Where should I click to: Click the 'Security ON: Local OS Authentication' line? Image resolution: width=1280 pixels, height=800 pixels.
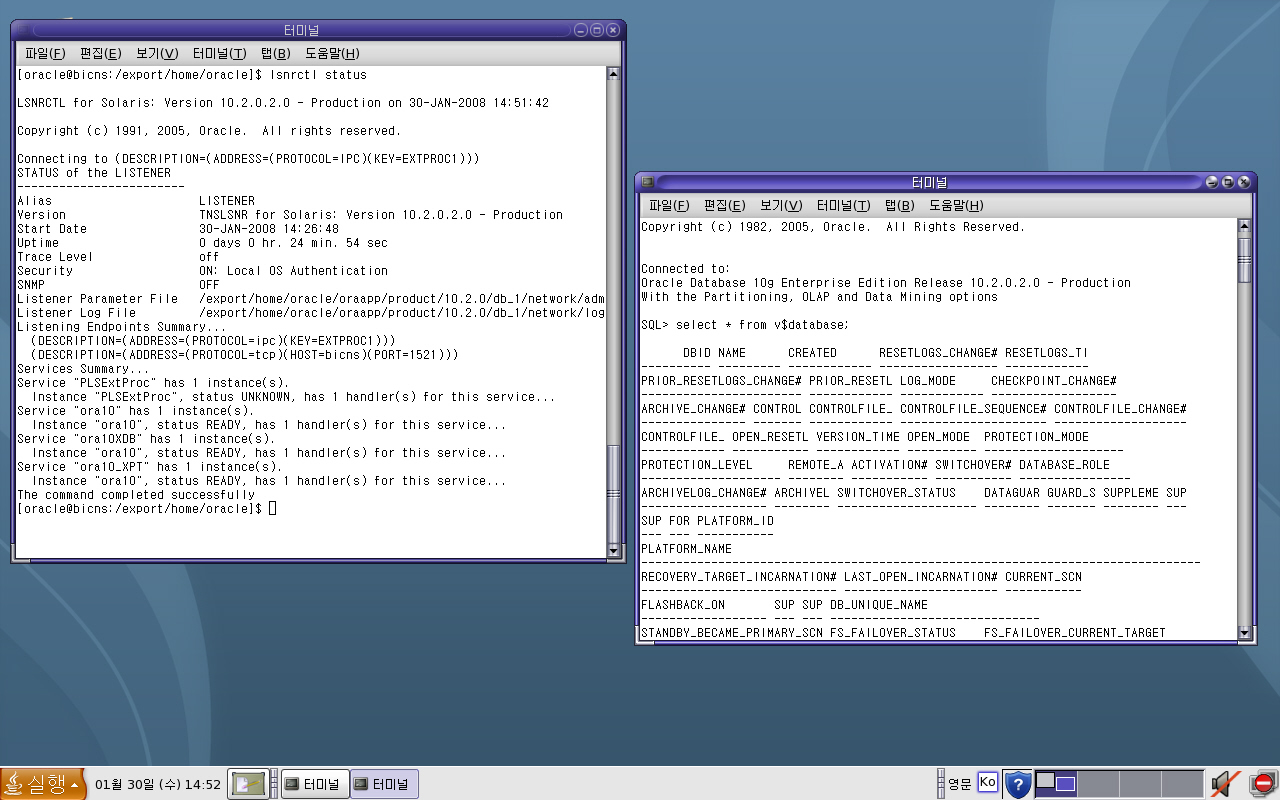click(203, 271)
